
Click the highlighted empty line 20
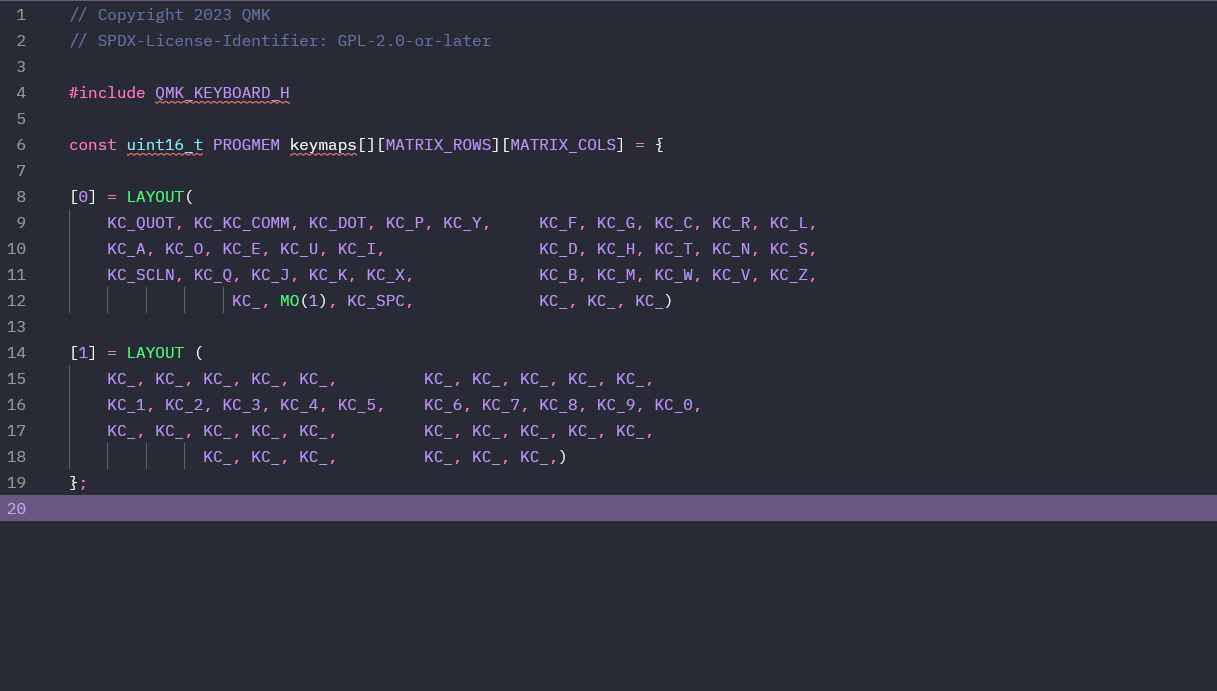click(x=608, y=509)
